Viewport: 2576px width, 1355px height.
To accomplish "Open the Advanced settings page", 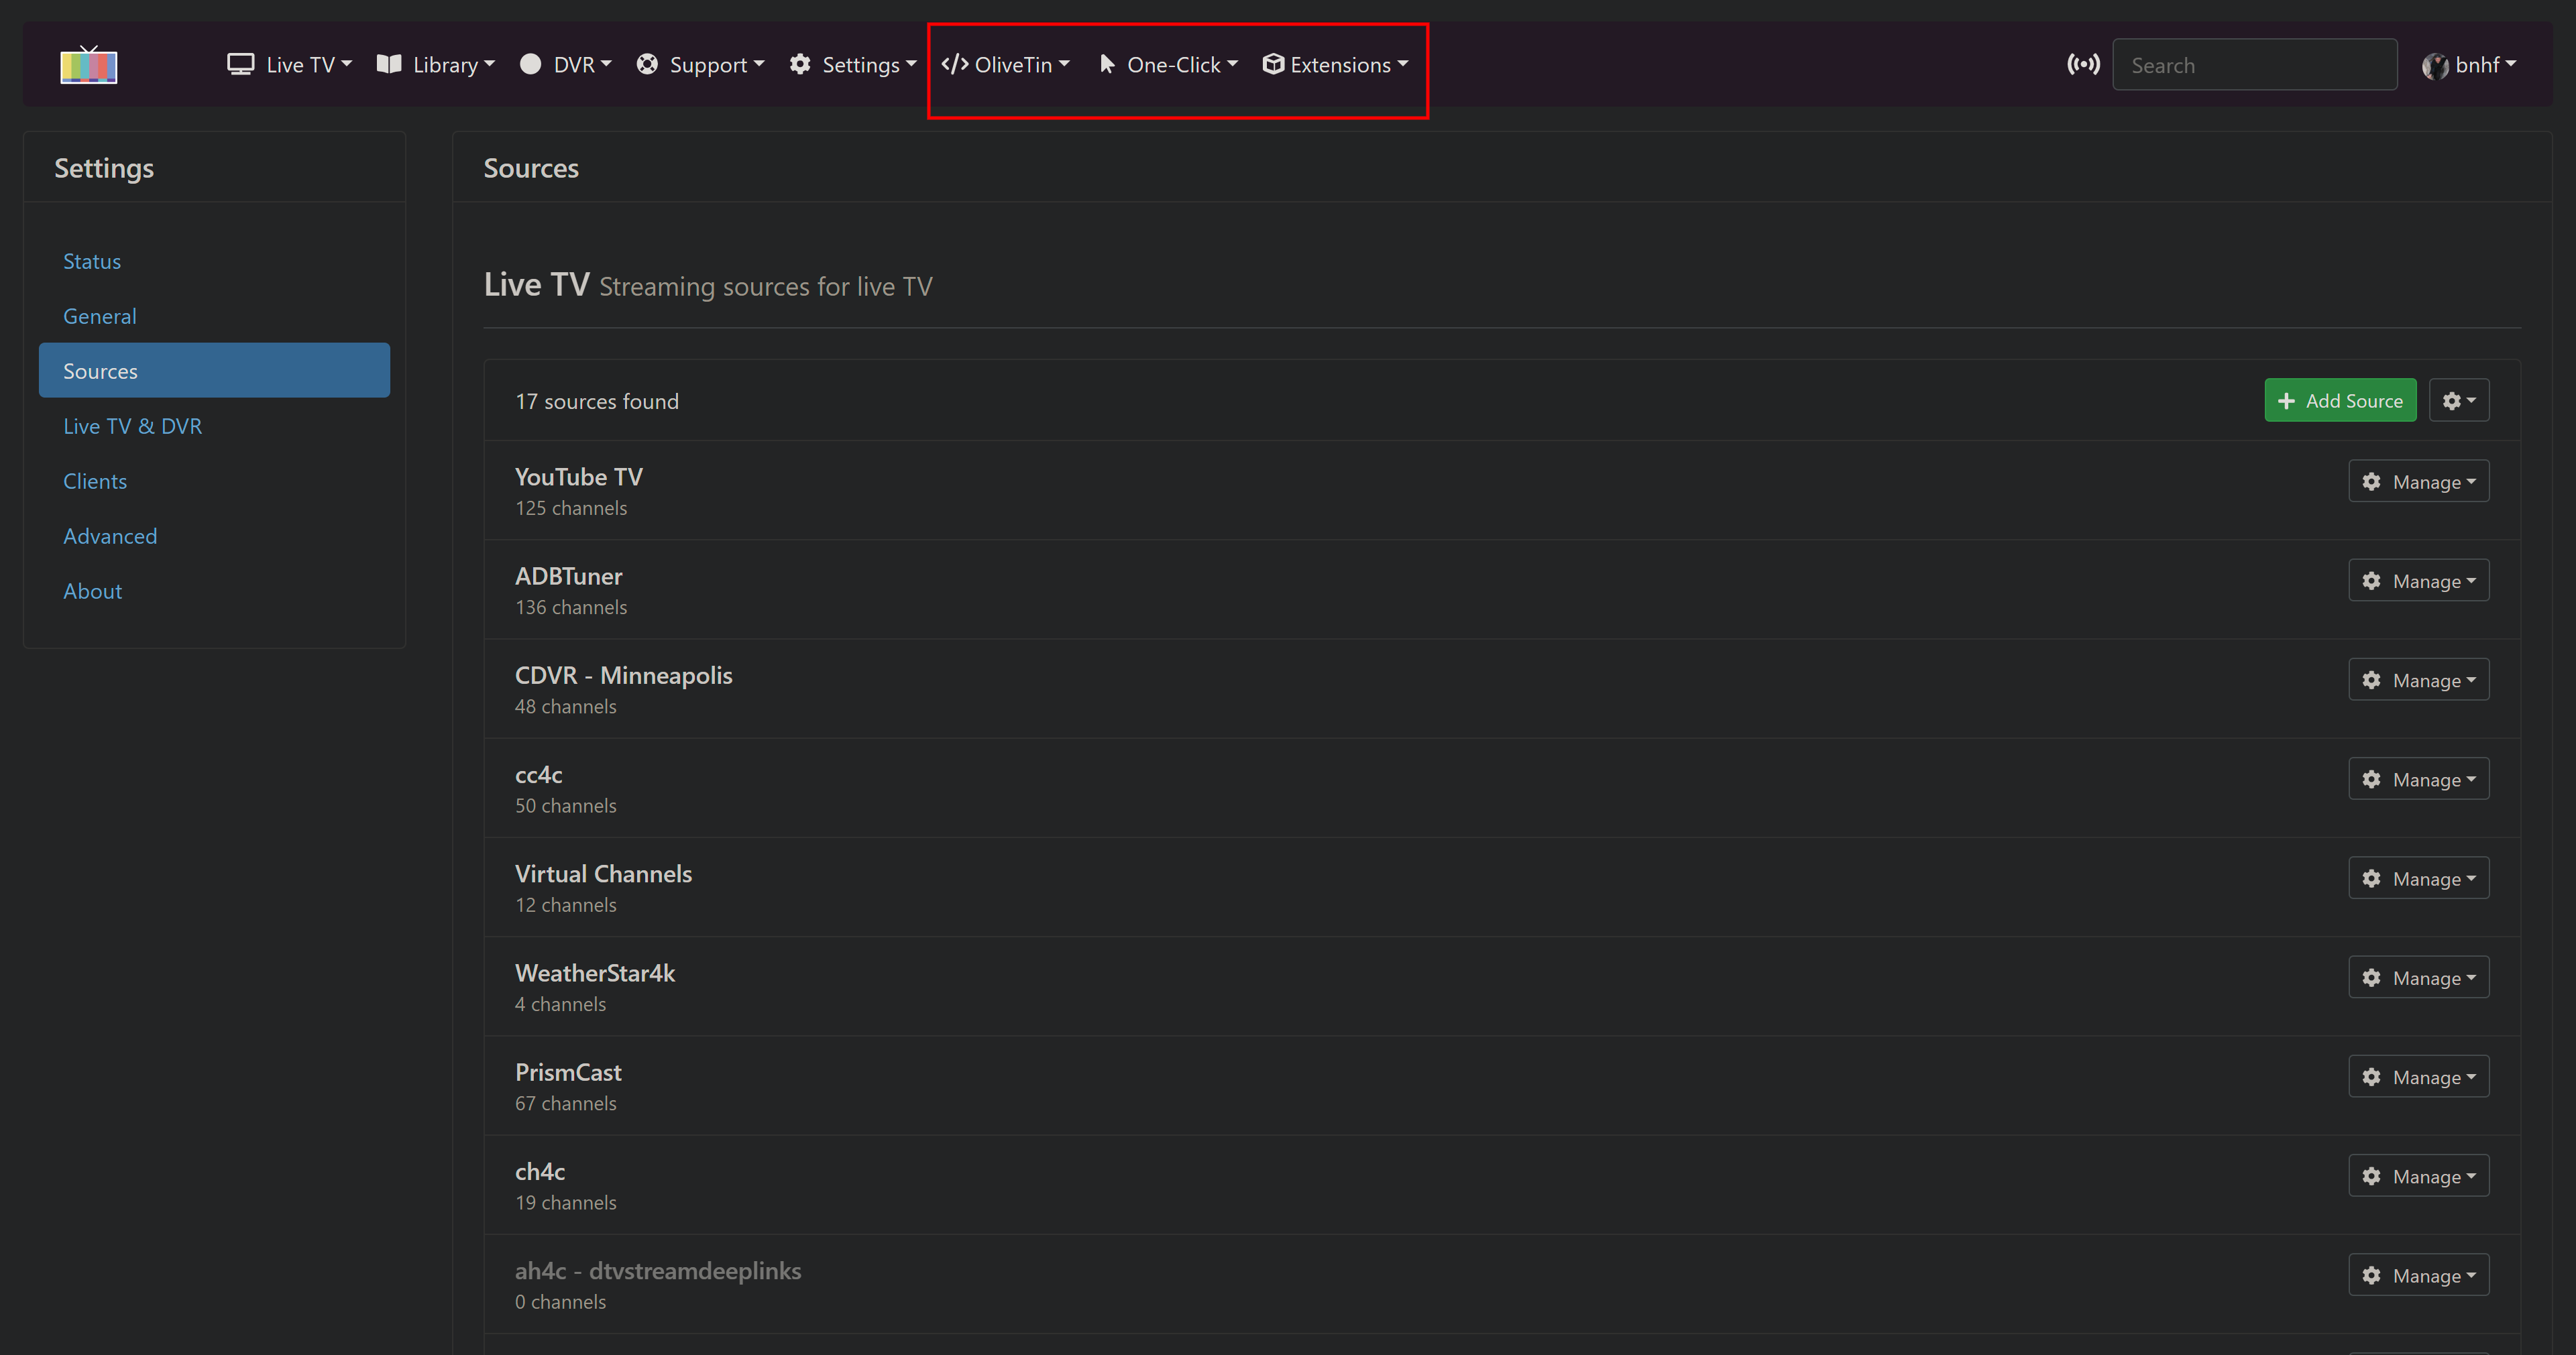I will coord(110,536).
